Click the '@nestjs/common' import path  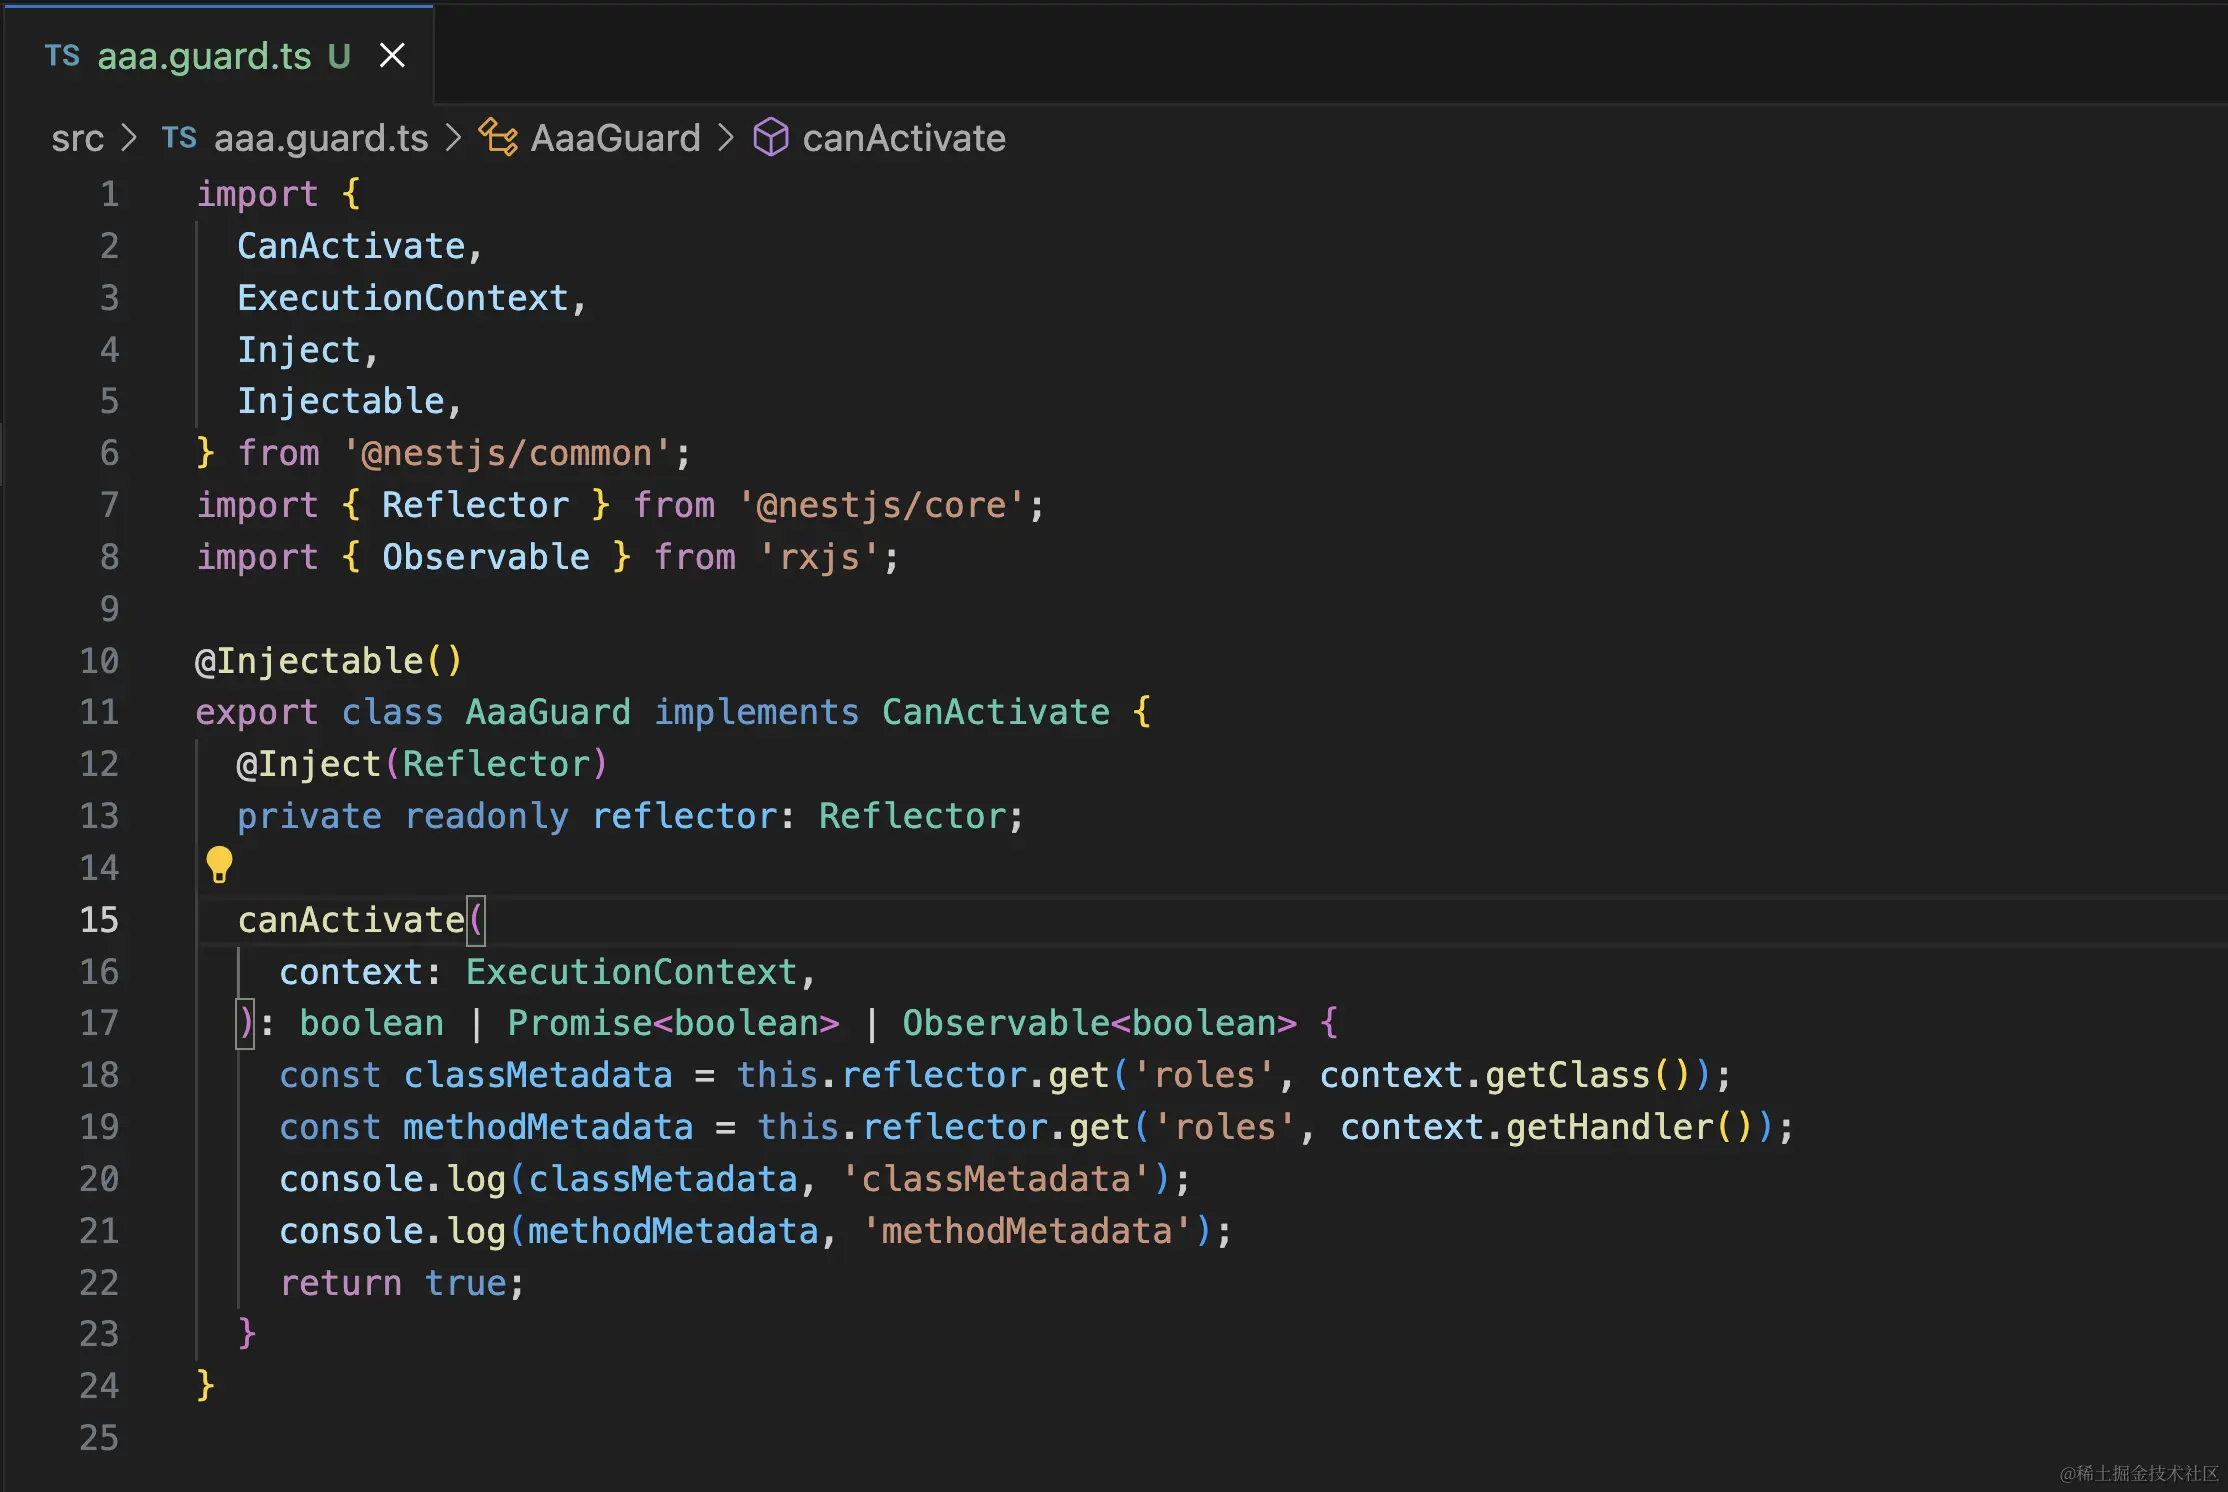click(507, 453)
